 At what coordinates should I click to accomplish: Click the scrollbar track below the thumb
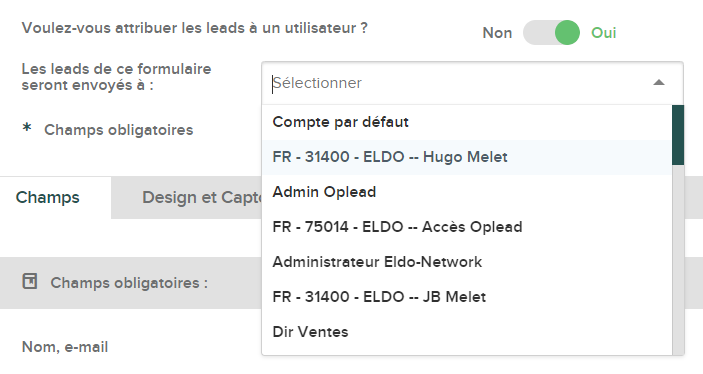click(x=678, y=260)
